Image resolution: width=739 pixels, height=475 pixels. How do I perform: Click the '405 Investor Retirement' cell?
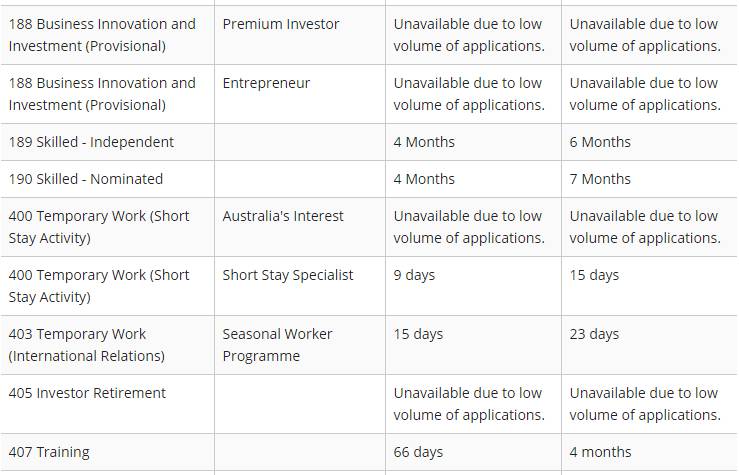[x=107, y=404]
